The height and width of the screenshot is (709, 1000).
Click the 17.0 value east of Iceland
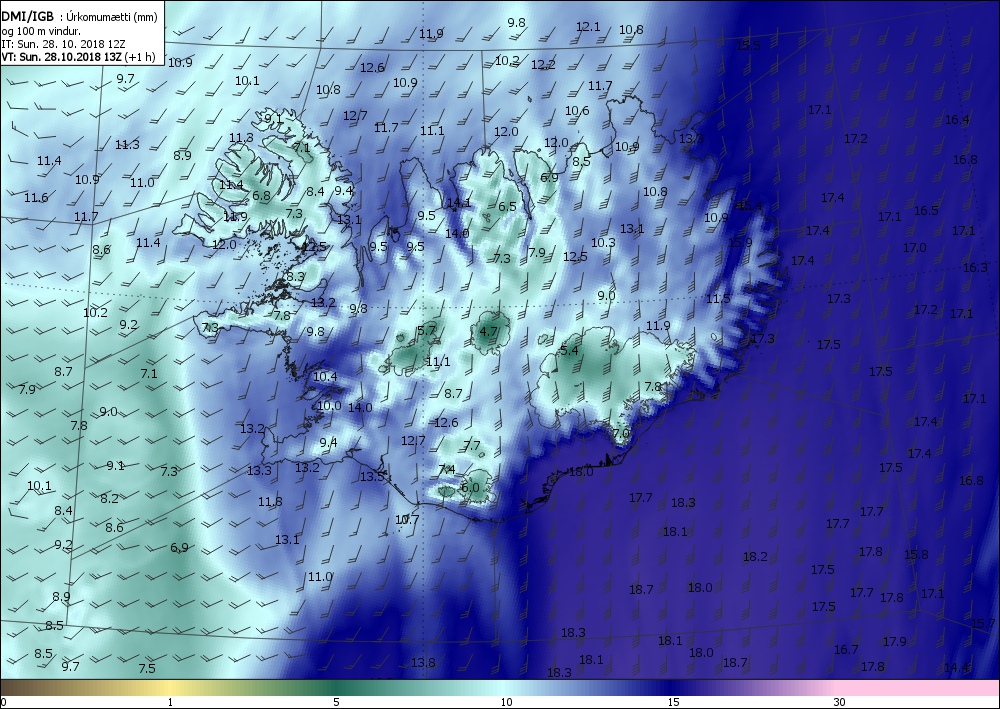[915, 247]
